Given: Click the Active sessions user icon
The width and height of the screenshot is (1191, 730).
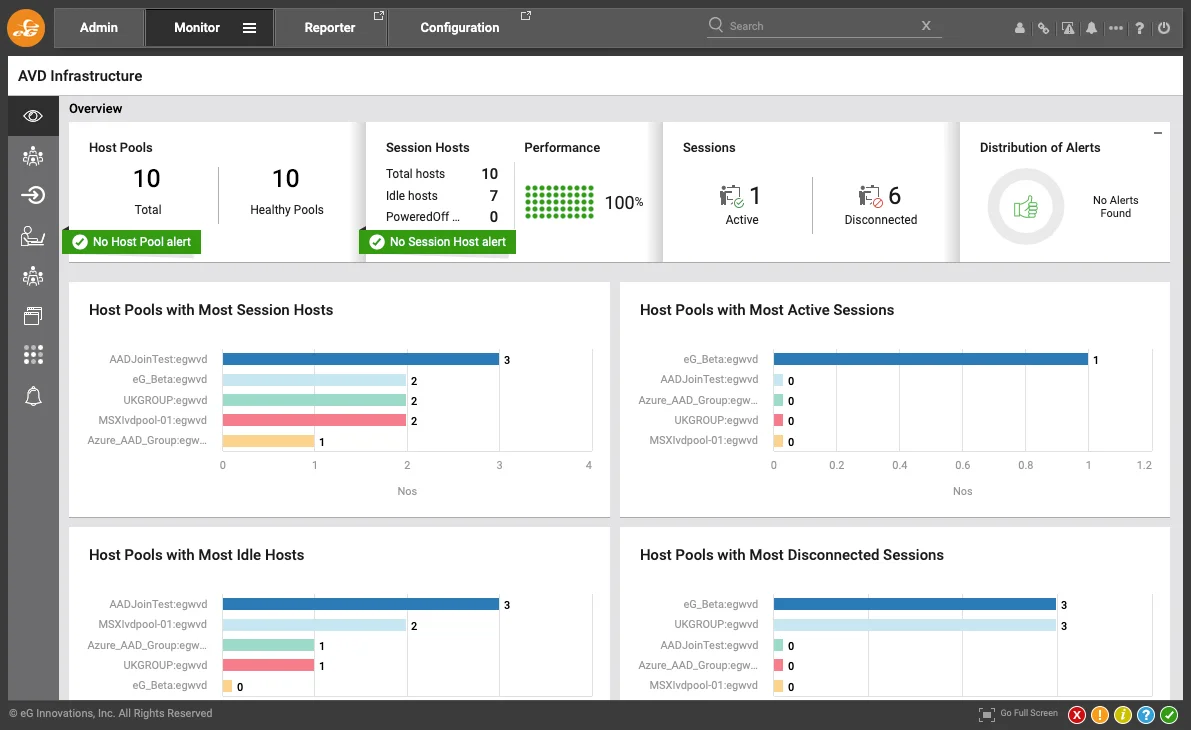Looking at the screenshot, I should (731, 196).
